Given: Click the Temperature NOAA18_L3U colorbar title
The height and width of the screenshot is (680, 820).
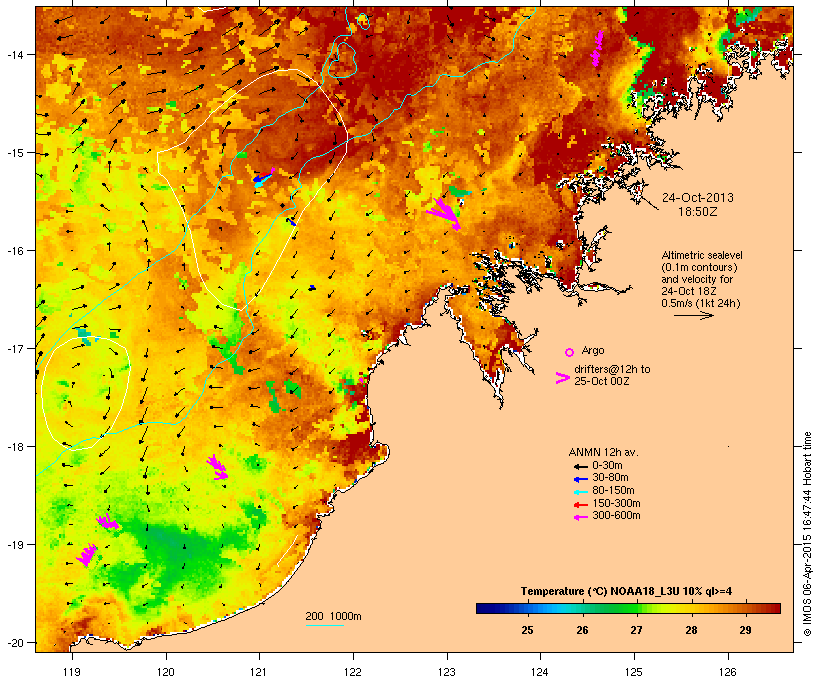Looking at the screenshot, I should (626, 592).
